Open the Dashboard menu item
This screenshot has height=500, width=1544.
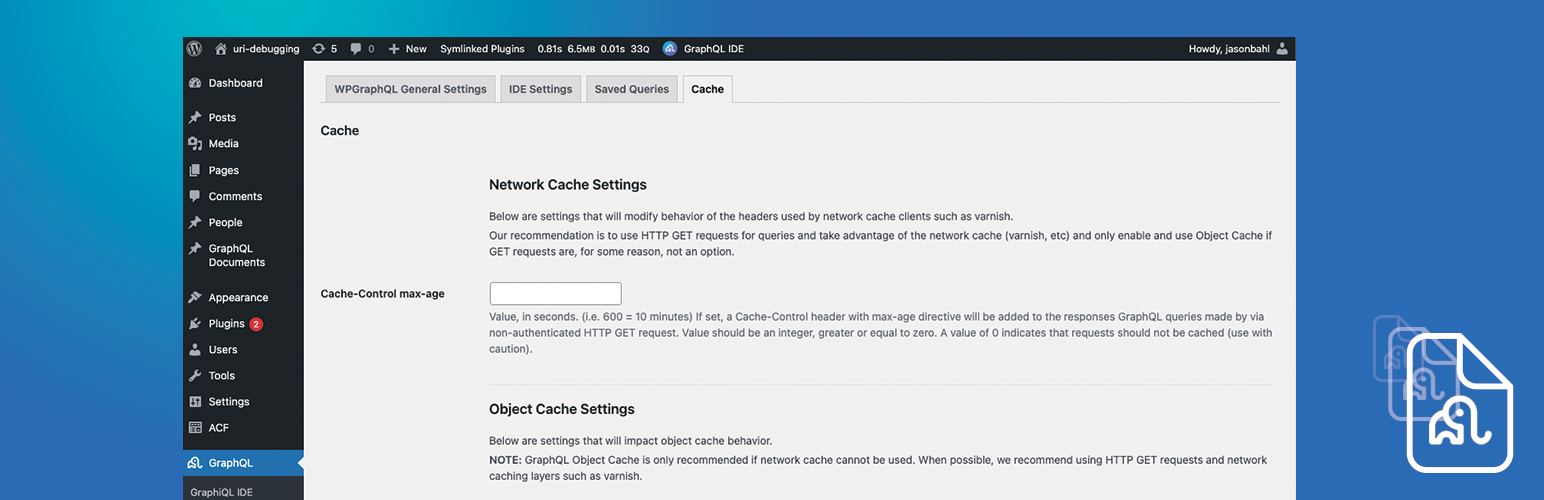[243, 83]
